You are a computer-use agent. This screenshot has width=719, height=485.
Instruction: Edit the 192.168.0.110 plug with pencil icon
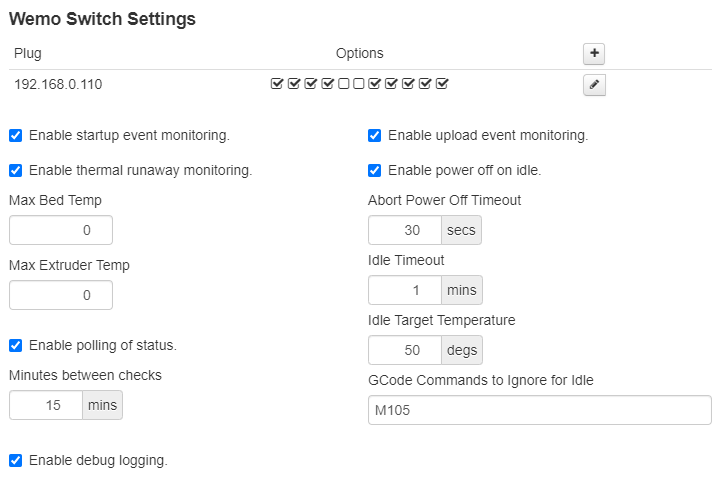(594, 85)
